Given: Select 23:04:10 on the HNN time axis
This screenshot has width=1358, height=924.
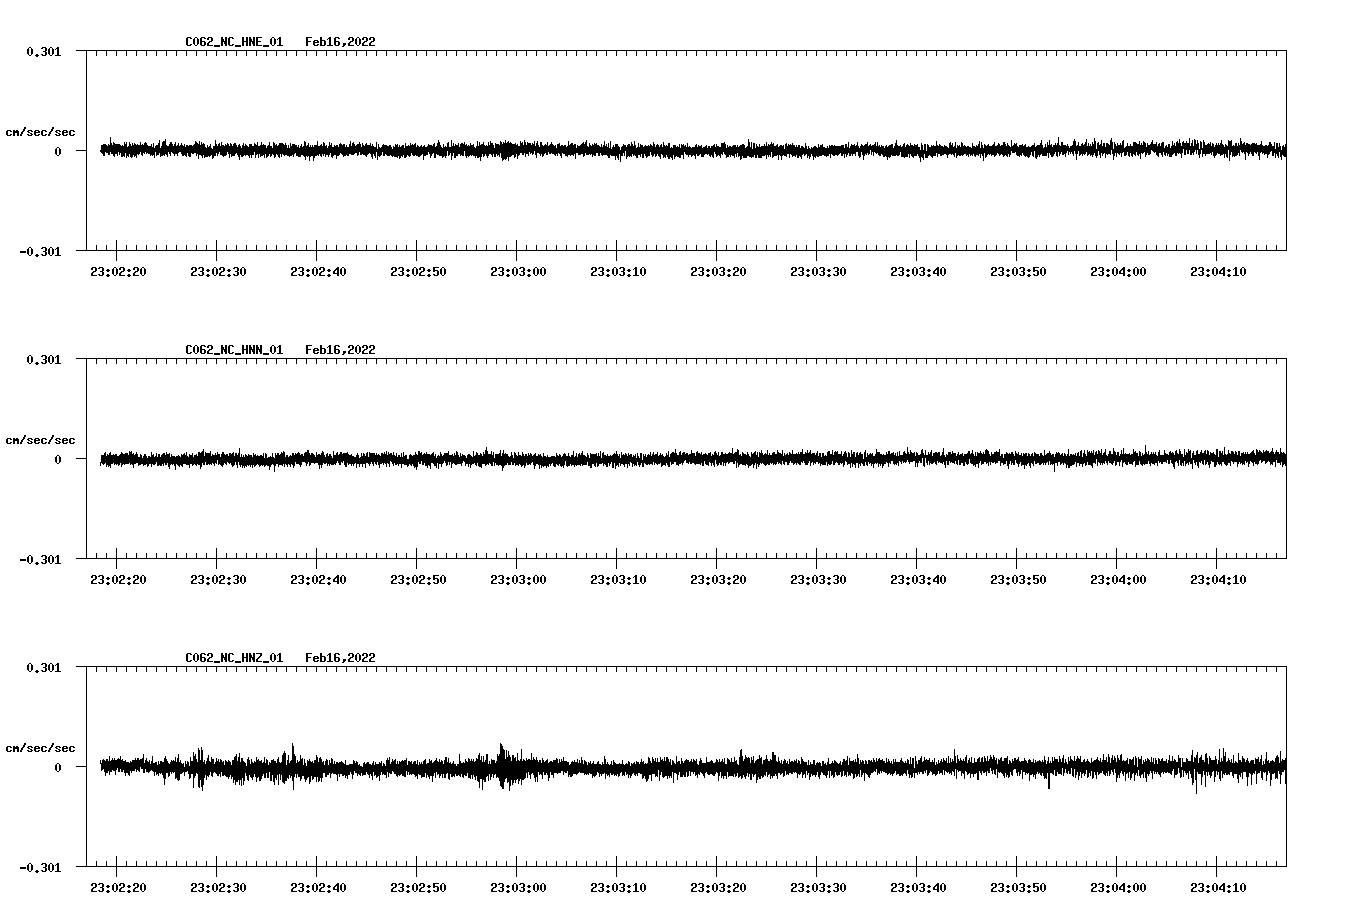Looking at the screenshot, I should [1218, 579].
